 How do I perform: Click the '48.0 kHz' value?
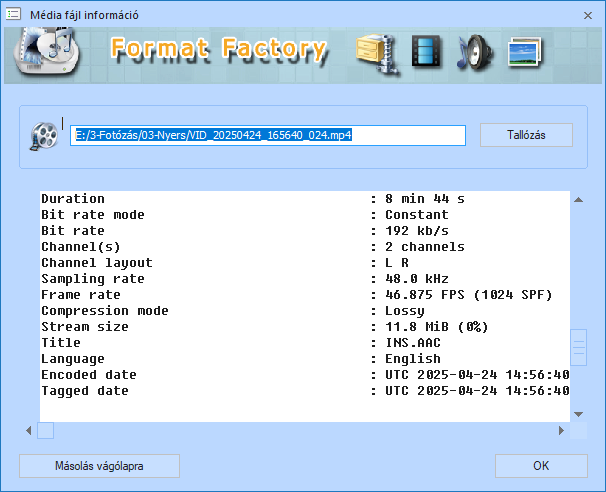tap(417, 279)
